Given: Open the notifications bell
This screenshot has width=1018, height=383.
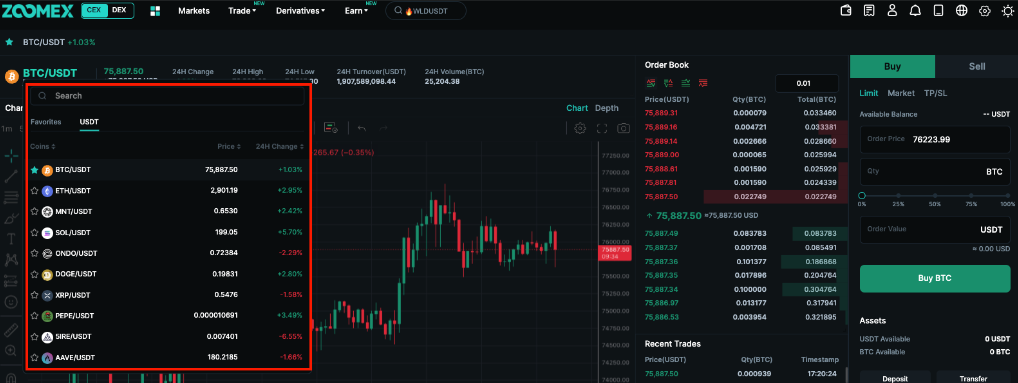Looking at the screenshot, I should tap(915, 11).
